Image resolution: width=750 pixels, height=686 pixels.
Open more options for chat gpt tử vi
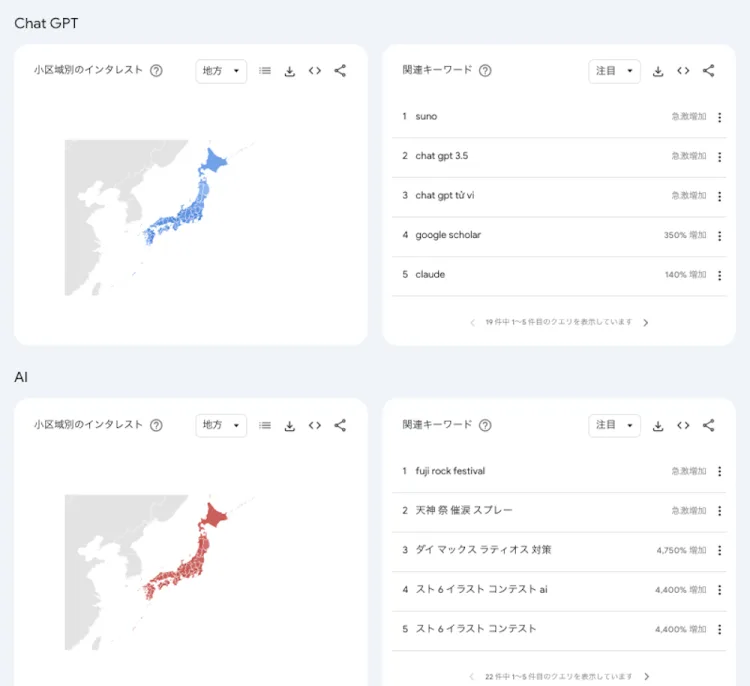719,196
